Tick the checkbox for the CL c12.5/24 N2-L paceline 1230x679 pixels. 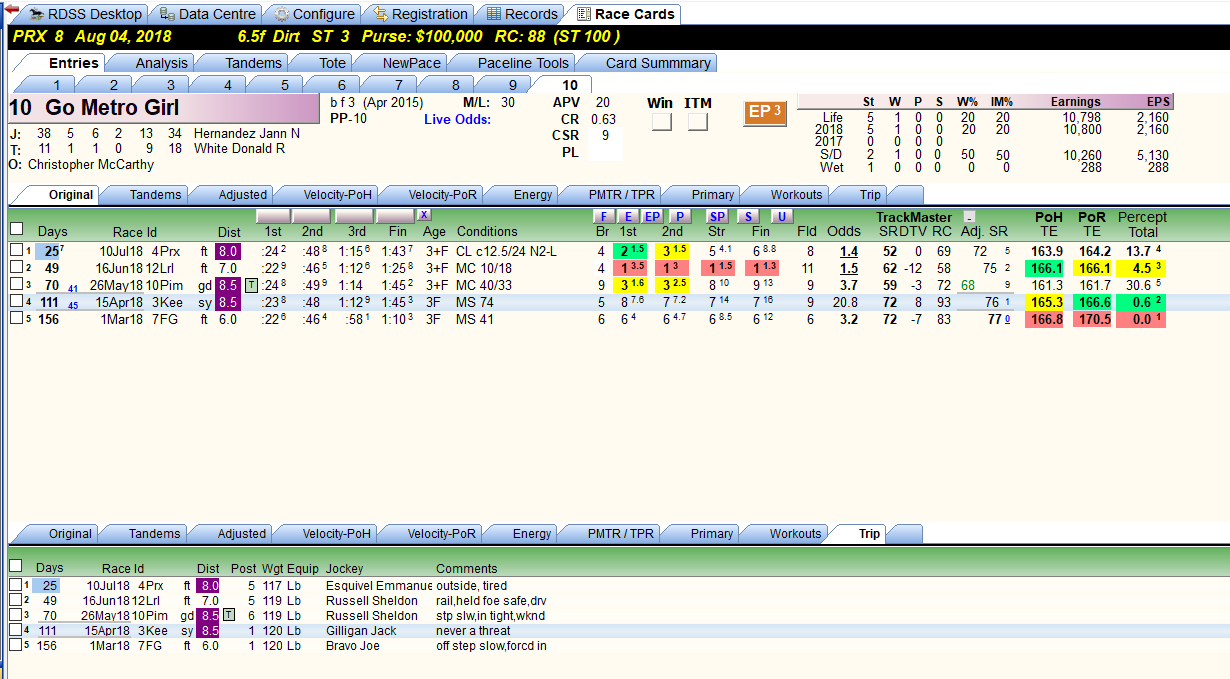(x=16, y=250)
